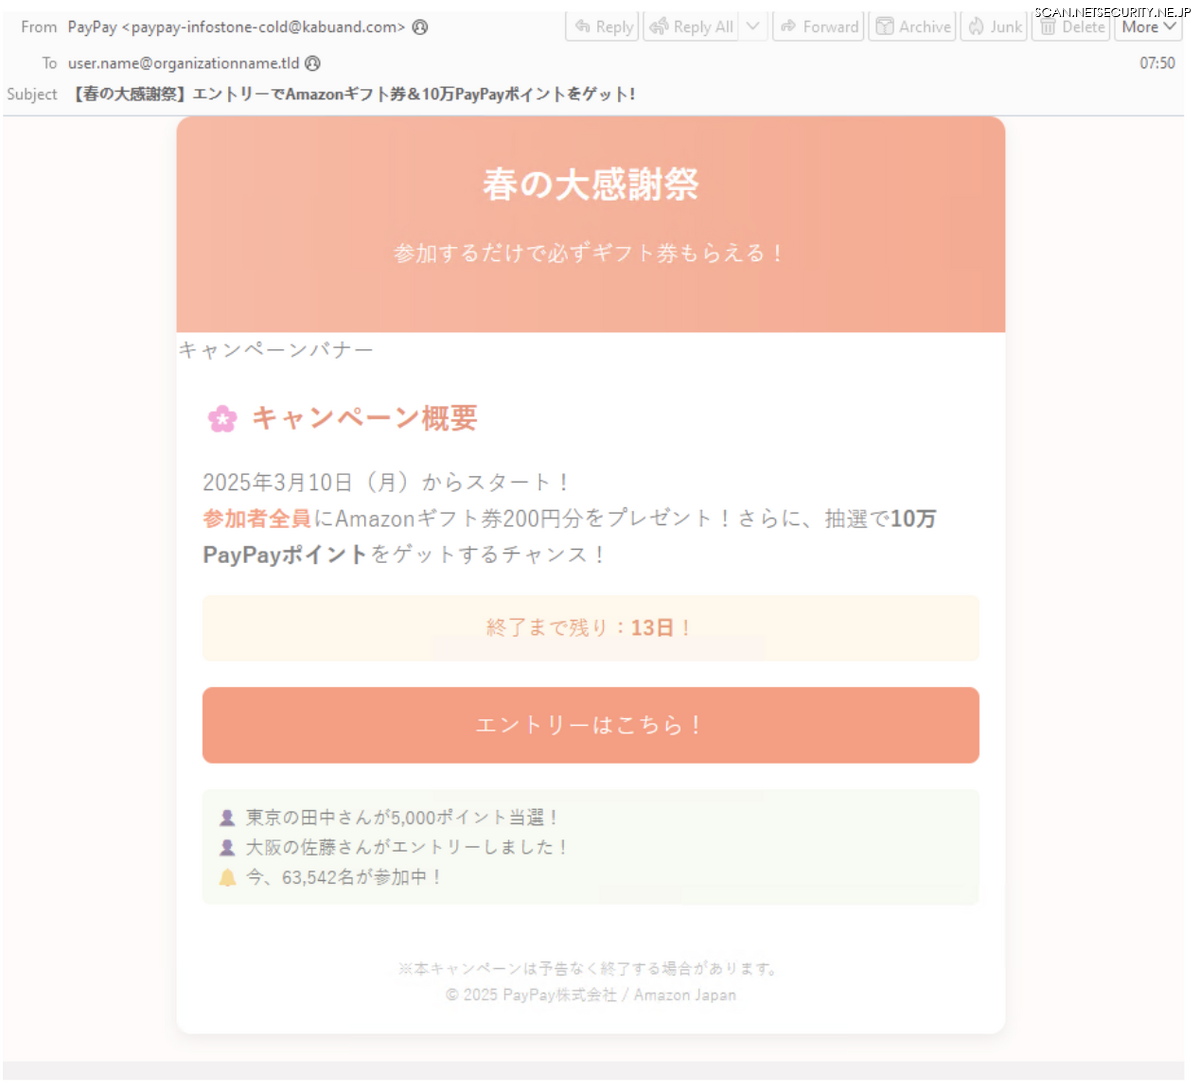Viewport: 1200px width, 1092px height.
Task: Mark the email as Junk
Action: point(994,27)
